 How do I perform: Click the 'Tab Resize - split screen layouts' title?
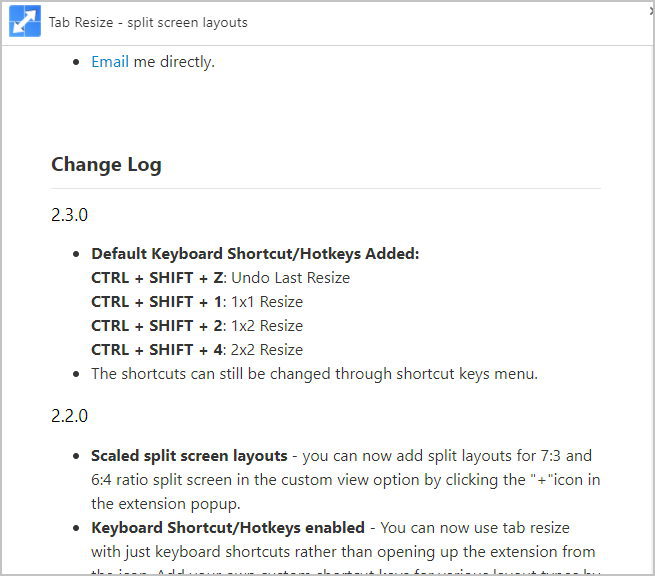pos(148,22)
